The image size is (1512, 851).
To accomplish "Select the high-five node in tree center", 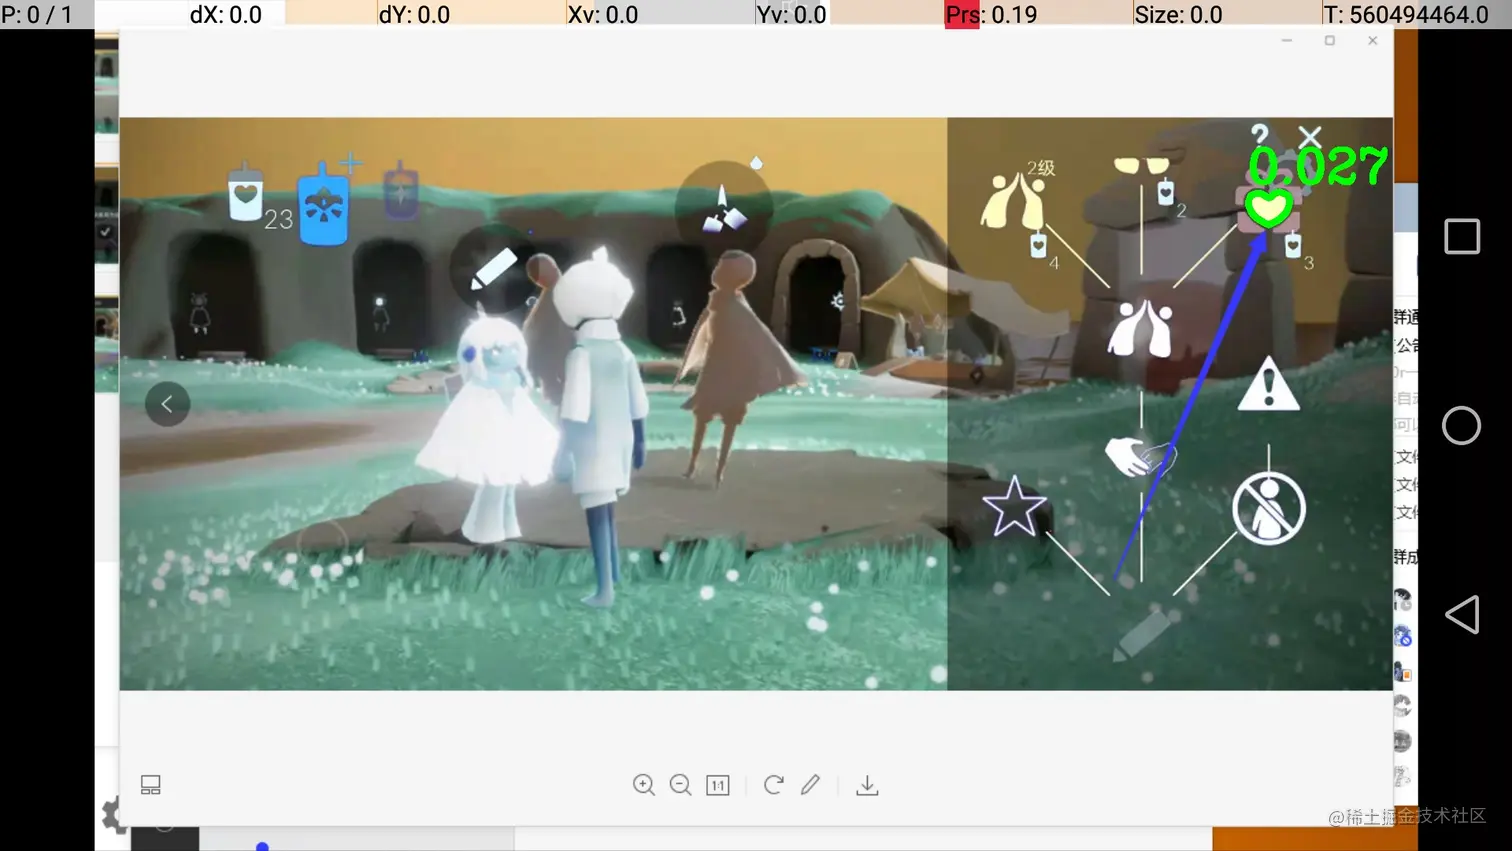I will 1140,328.
